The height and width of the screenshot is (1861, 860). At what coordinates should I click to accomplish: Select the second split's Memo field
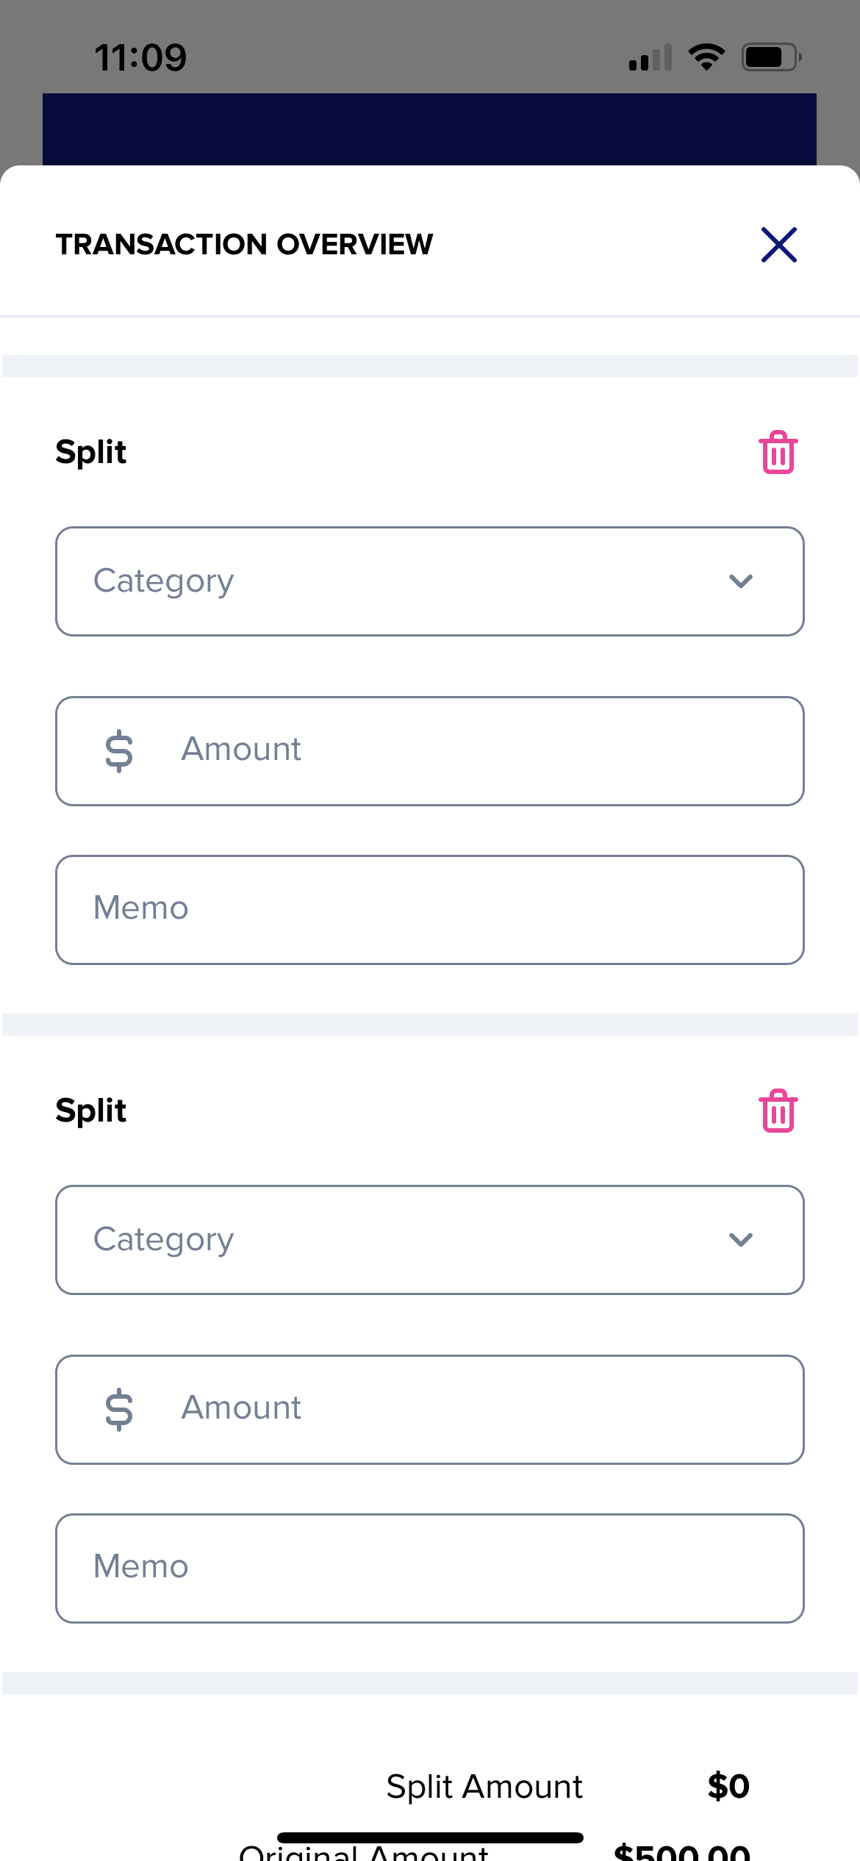[x=430, y=1567]
